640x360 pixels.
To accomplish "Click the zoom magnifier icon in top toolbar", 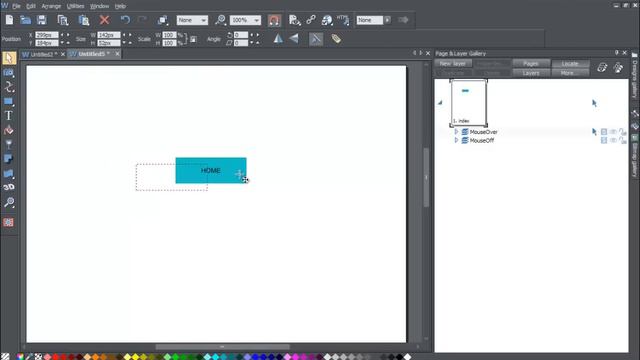I will tap(220, 20).
